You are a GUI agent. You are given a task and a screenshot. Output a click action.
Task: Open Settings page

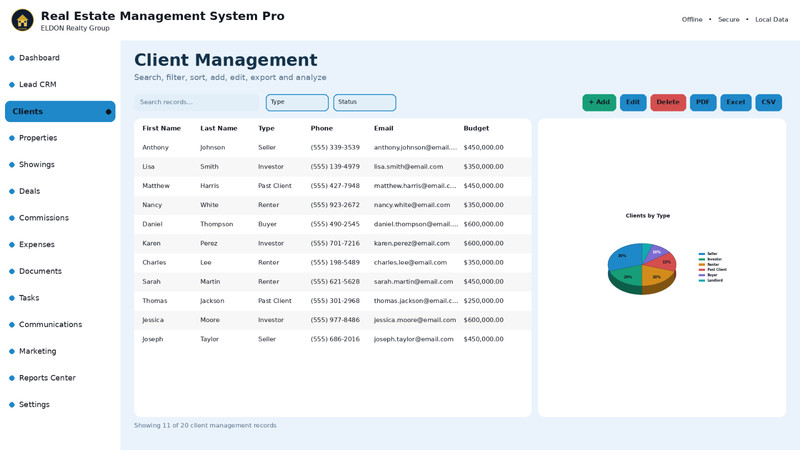[x=34, y=404]
